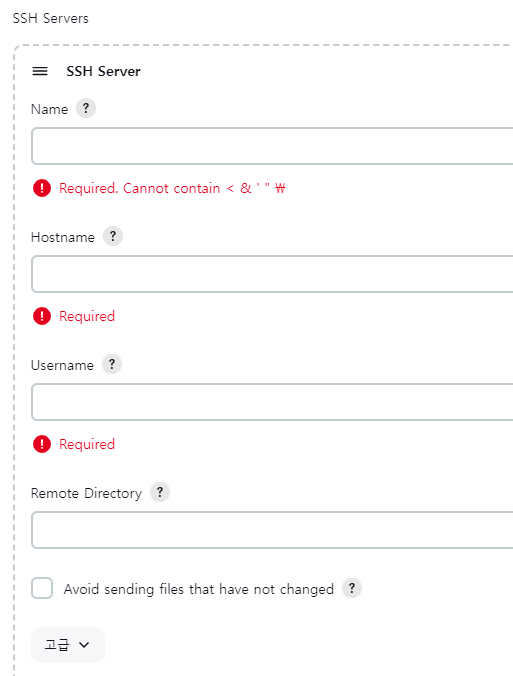This screenshot has width=513, height=676.
Task: Open help for Avoid sending files option
Action: point(352,588)
